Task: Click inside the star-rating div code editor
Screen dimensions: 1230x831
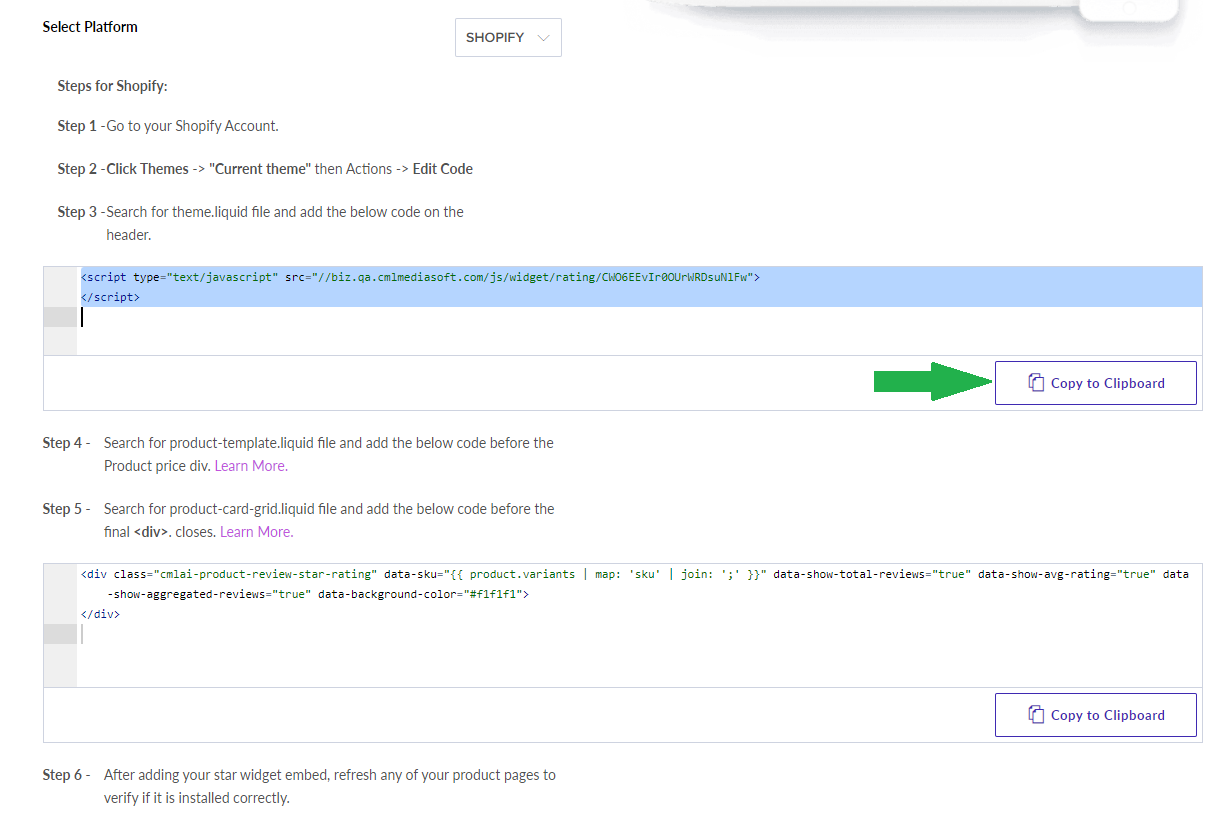Action: [x=622, y=625]
